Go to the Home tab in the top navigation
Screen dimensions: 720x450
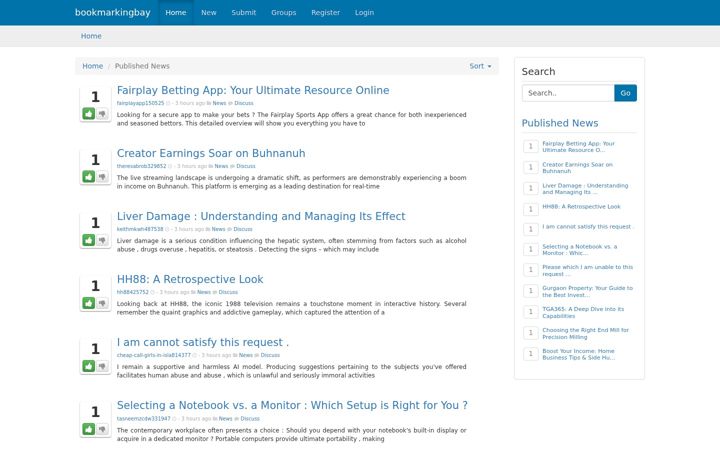[x=176, y=12]
